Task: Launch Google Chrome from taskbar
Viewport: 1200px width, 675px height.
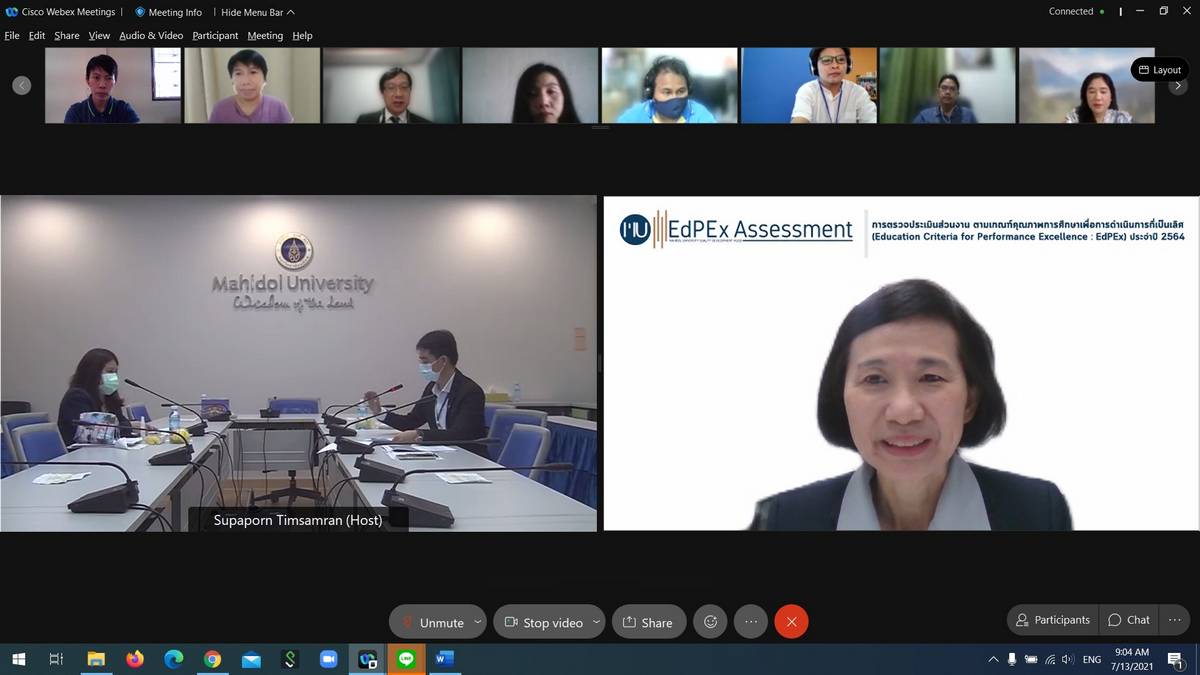Action: tap(212, 659)
